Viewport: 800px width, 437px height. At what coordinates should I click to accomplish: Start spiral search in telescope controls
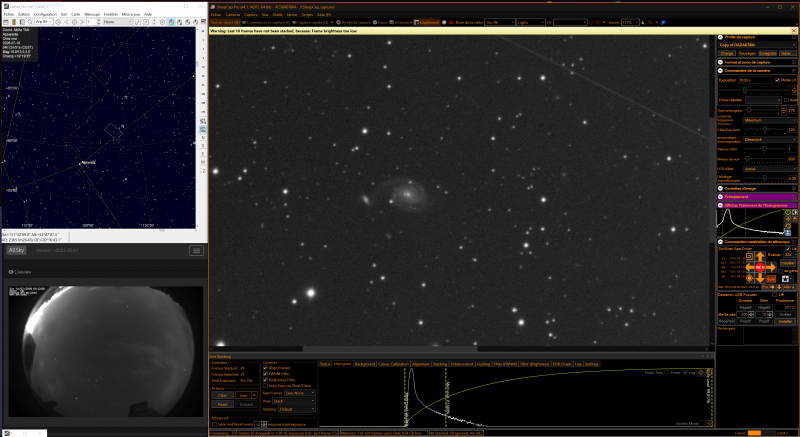(x=750, y=256)
